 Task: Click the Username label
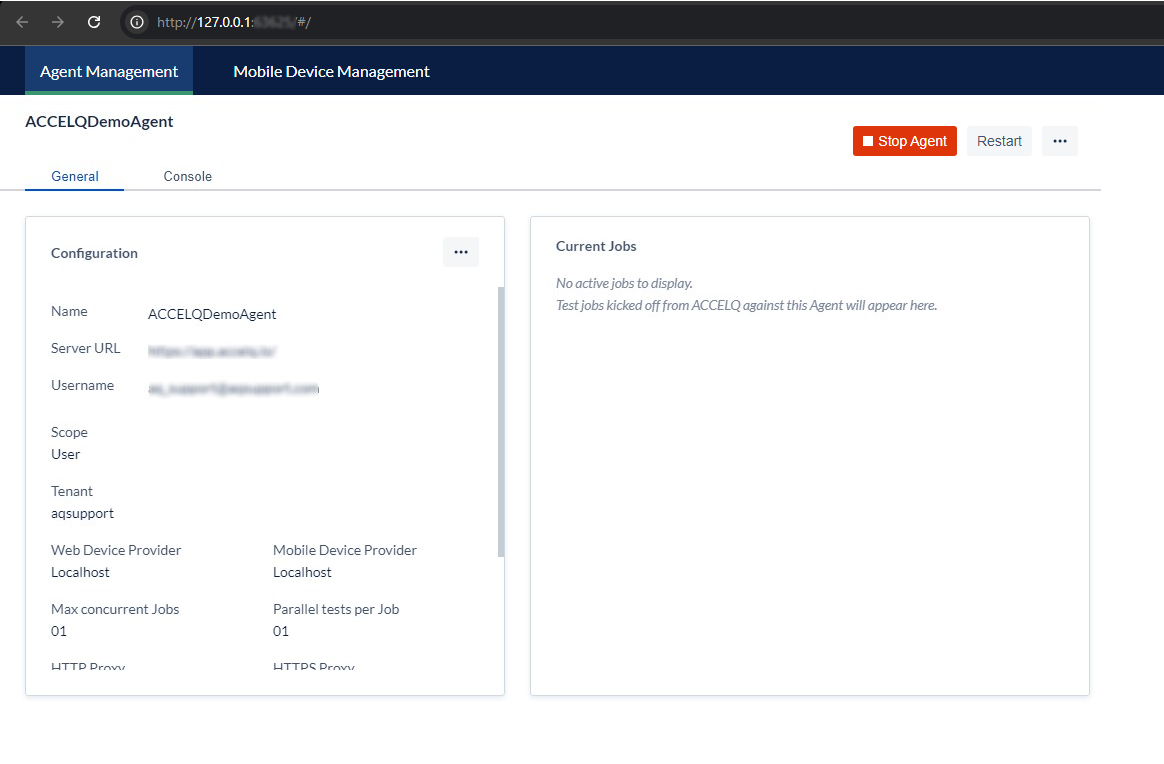click(x=82, y=385)
